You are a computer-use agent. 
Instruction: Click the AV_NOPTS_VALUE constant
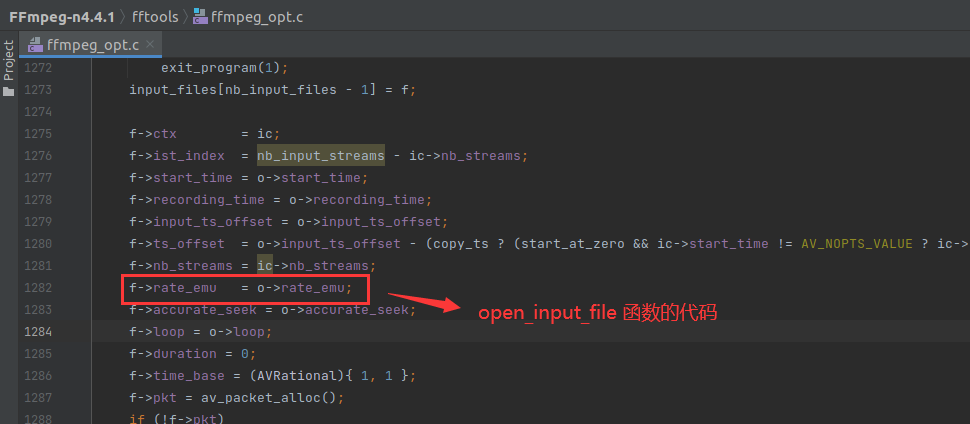click(850, 244)
